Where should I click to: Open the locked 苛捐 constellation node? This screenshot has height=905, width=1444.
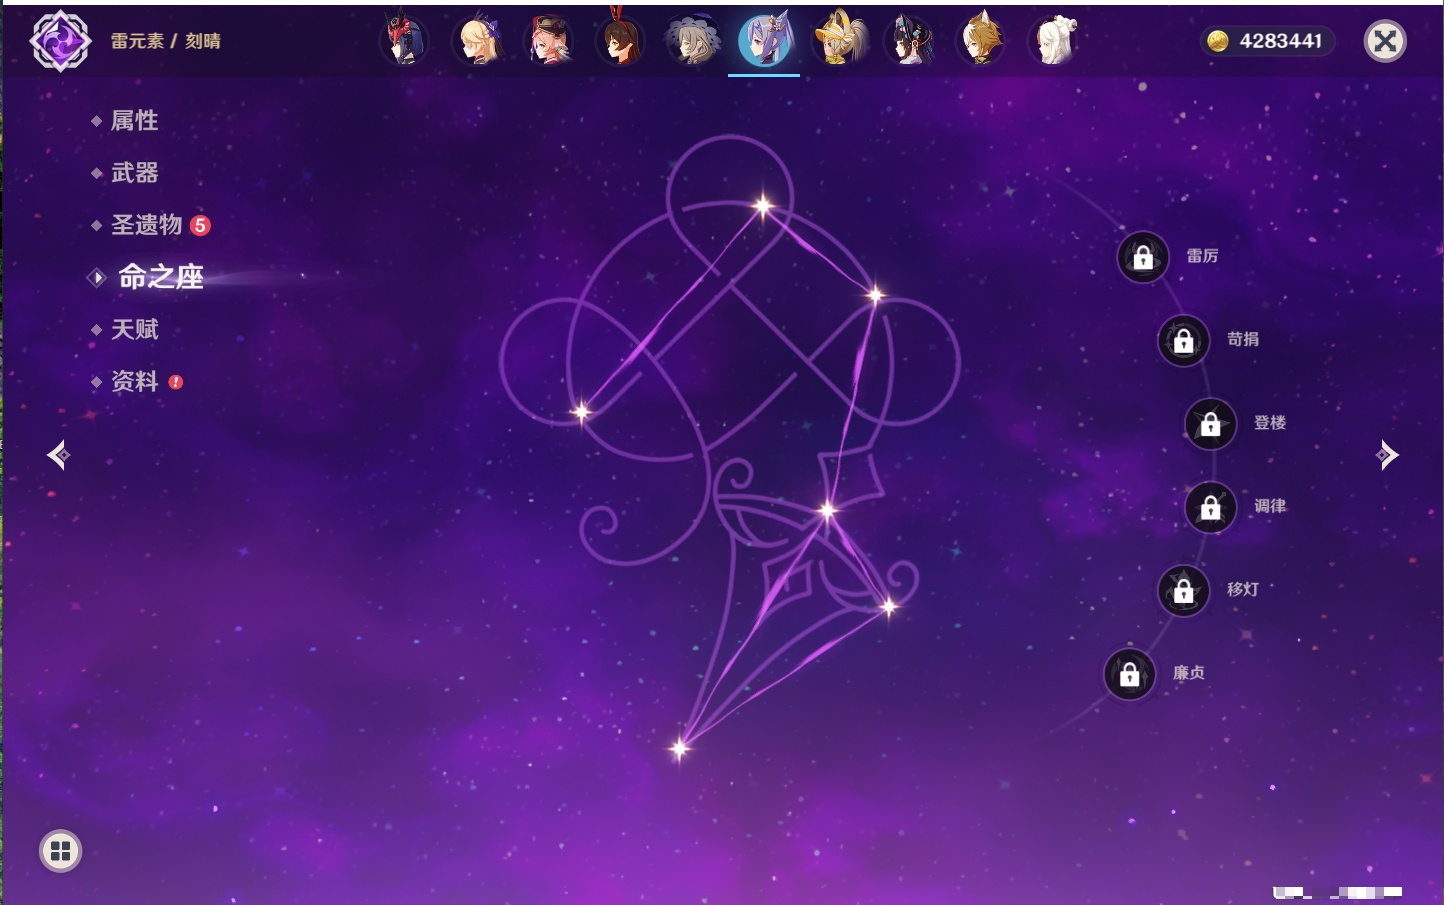tap(1184, 341)
